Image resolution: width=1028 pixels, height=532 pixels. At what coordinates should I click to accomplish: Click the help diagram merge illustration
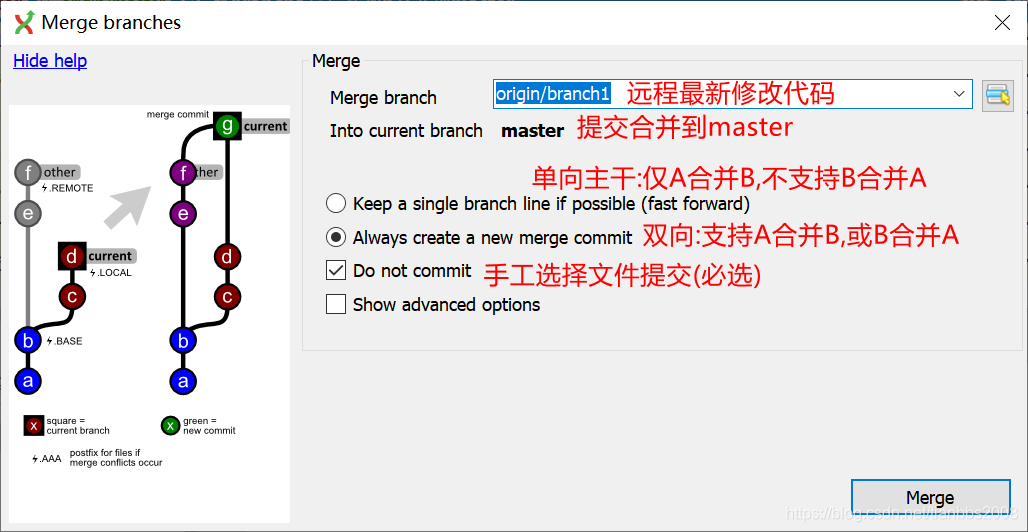click(149, 314)
